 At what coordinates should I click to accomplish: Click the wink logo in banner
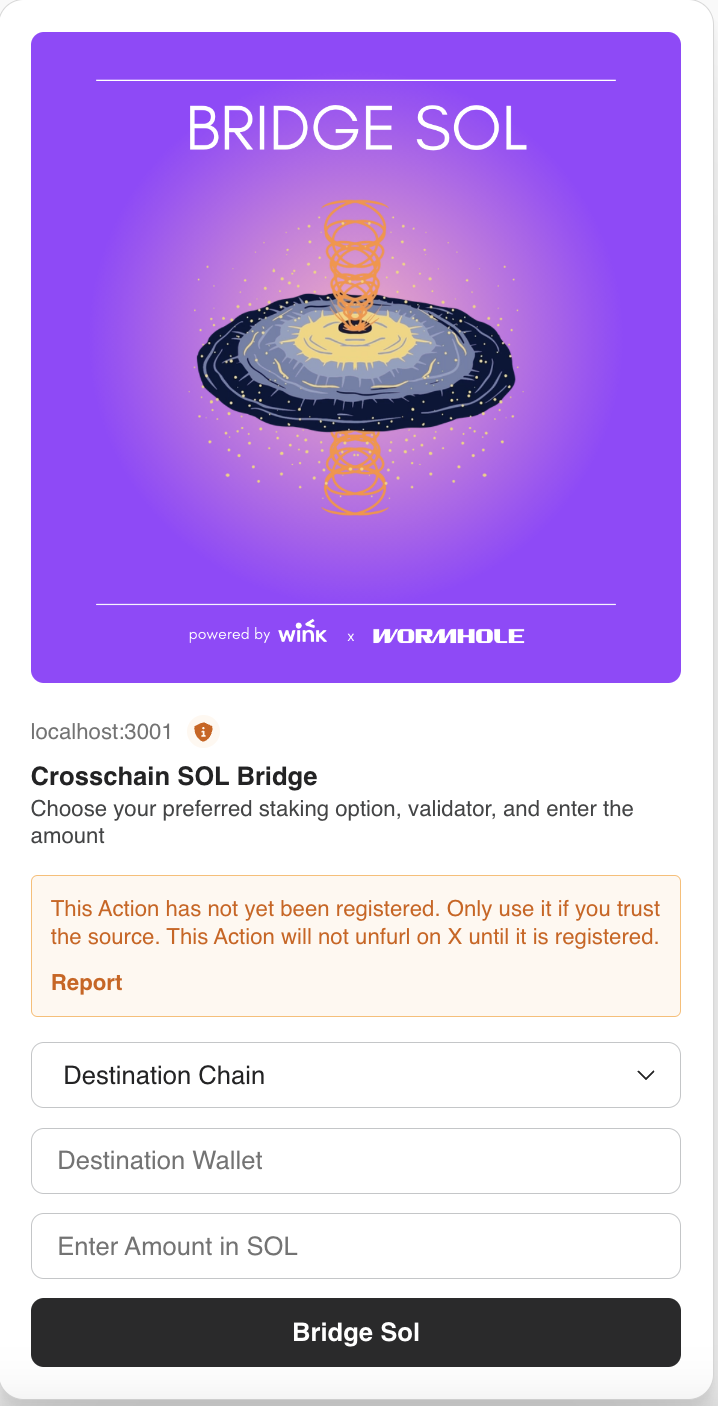click(302, 633)
